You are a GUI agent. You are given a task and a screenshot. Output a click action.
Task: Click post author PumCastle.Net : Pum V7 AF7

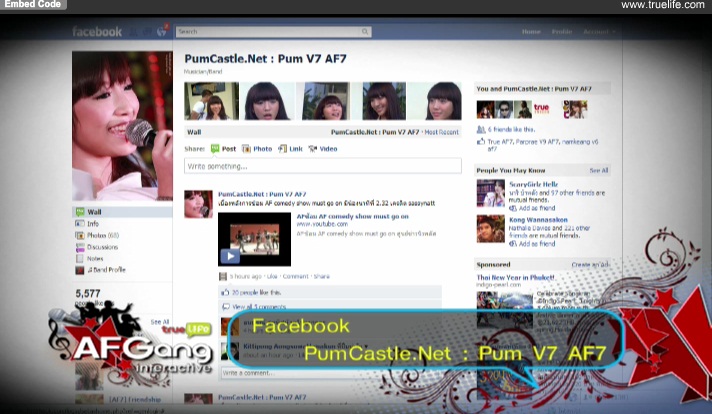click(262, 194)
